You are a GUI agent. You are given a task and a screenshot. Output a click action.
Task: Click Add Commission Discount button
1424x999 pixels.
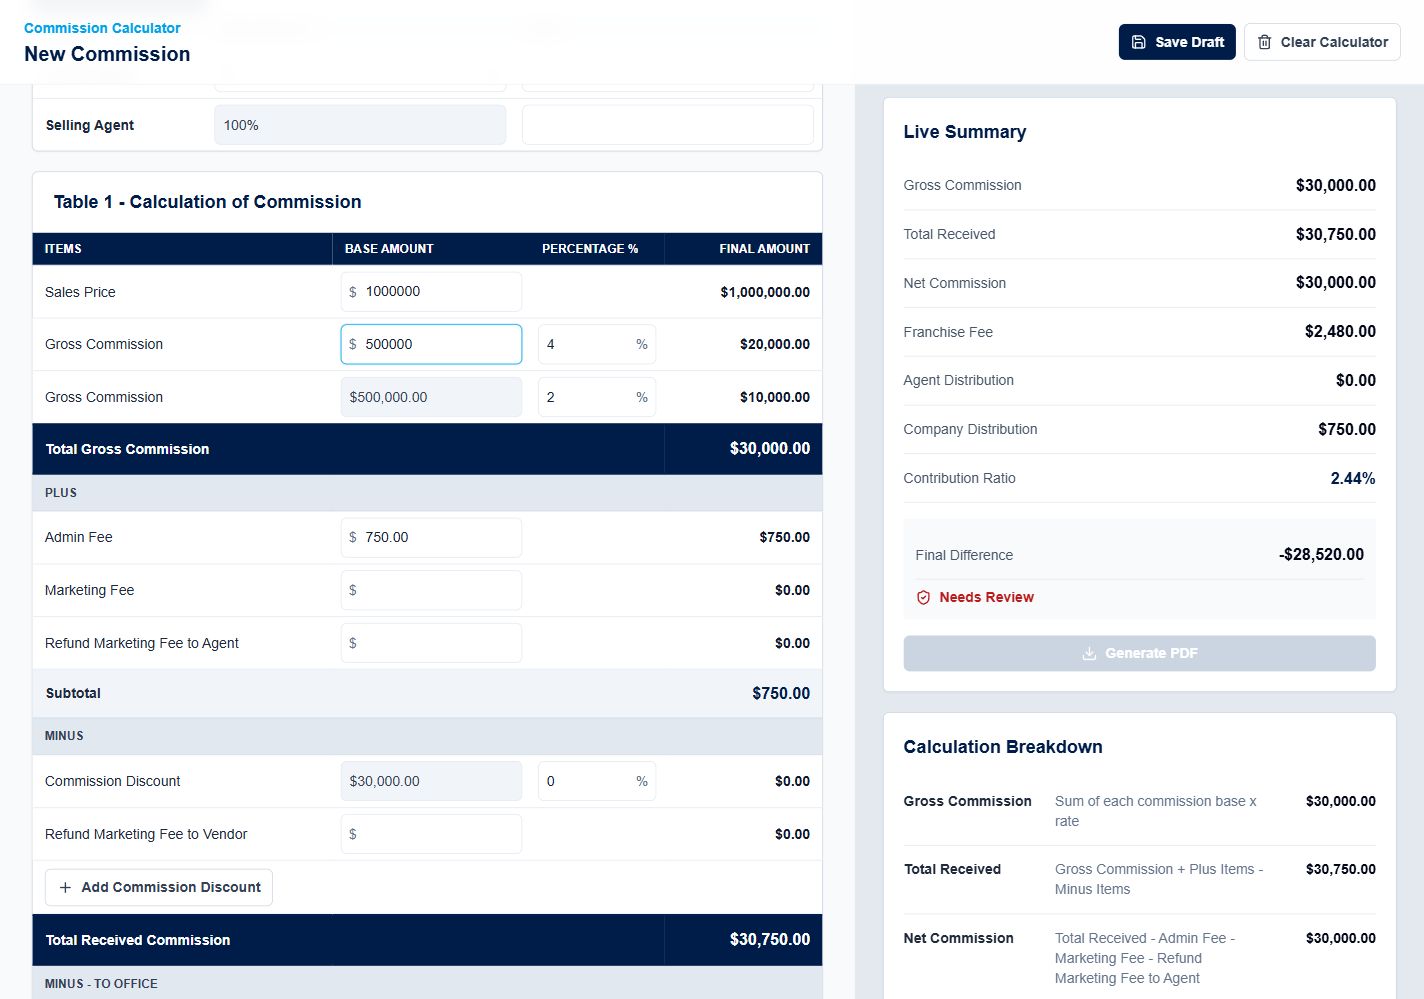159,887
